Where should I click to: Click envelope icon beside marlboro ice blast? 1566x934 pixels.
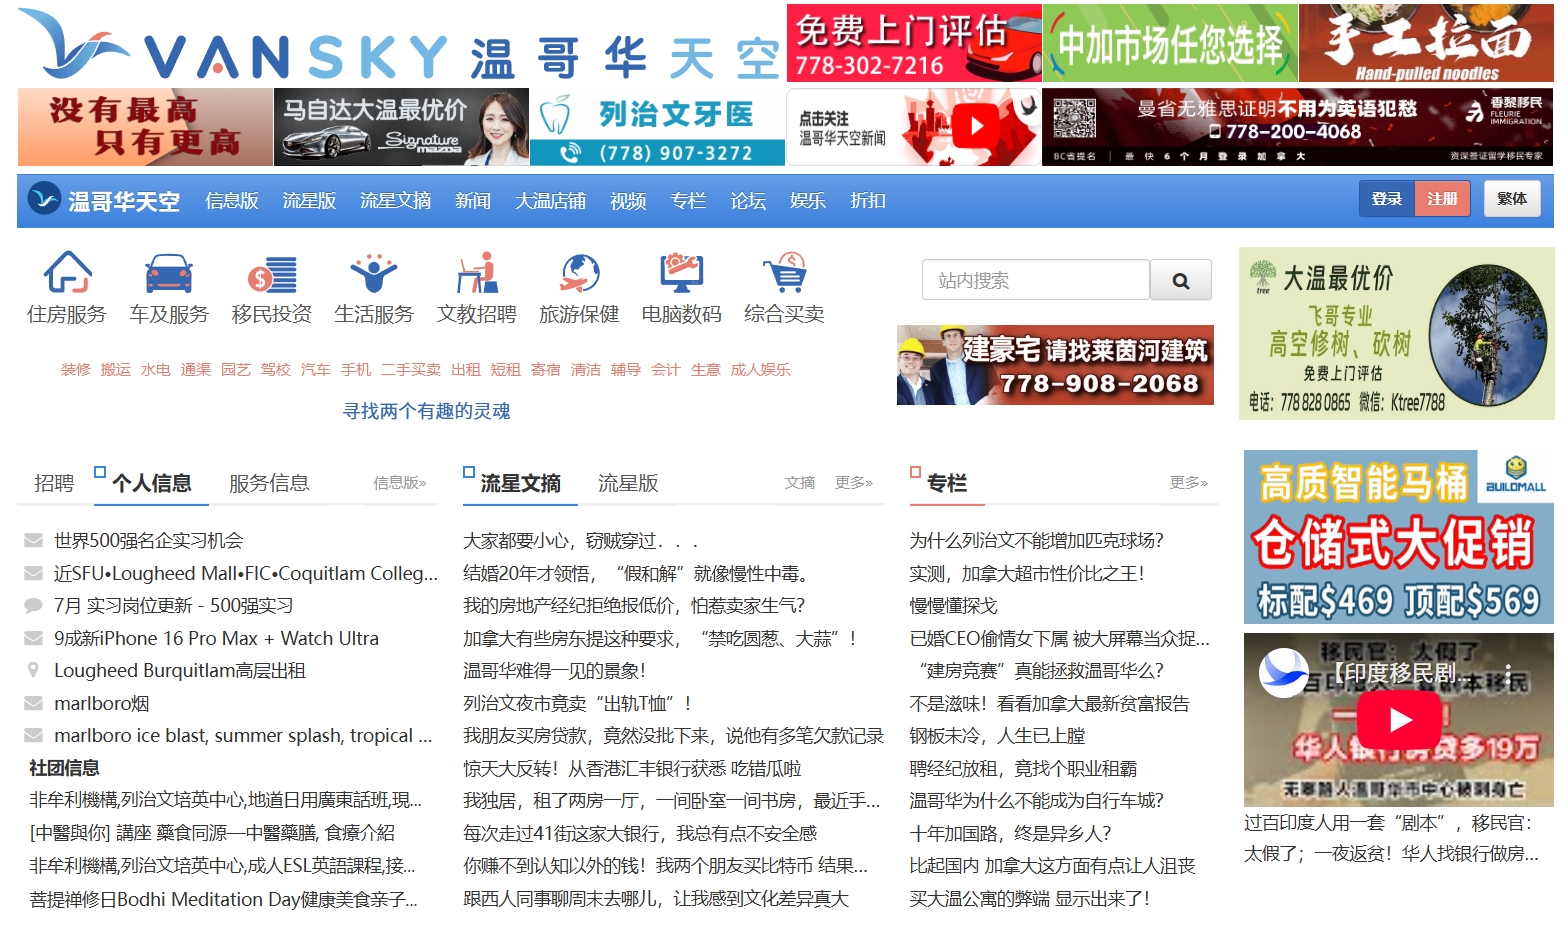(33, 736)
